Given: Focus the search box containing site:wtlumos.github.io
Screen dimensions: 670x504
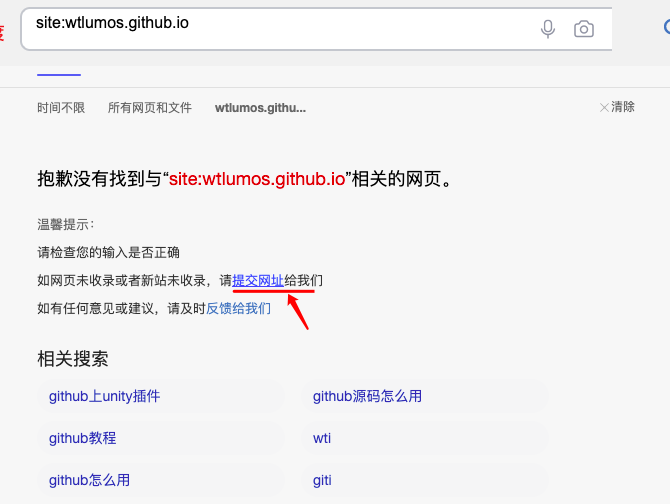Looking at the screenshot, I should tap(280, 29).
